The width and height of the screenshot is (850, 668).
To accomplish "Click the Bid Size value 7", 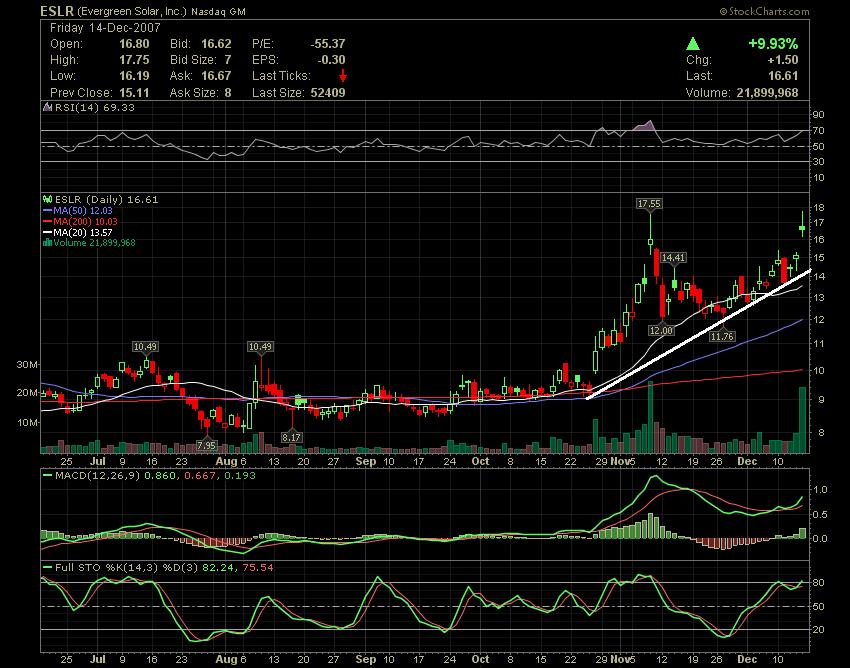I will coord(228,60).
